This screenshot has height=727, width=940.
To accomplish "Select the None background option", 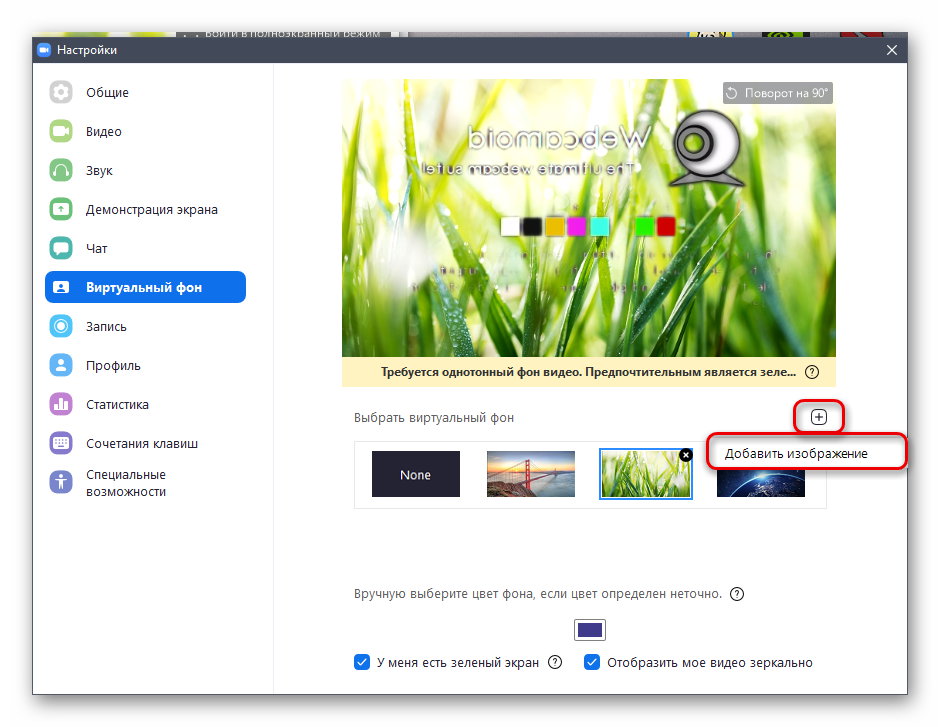I will click(415, 475).
